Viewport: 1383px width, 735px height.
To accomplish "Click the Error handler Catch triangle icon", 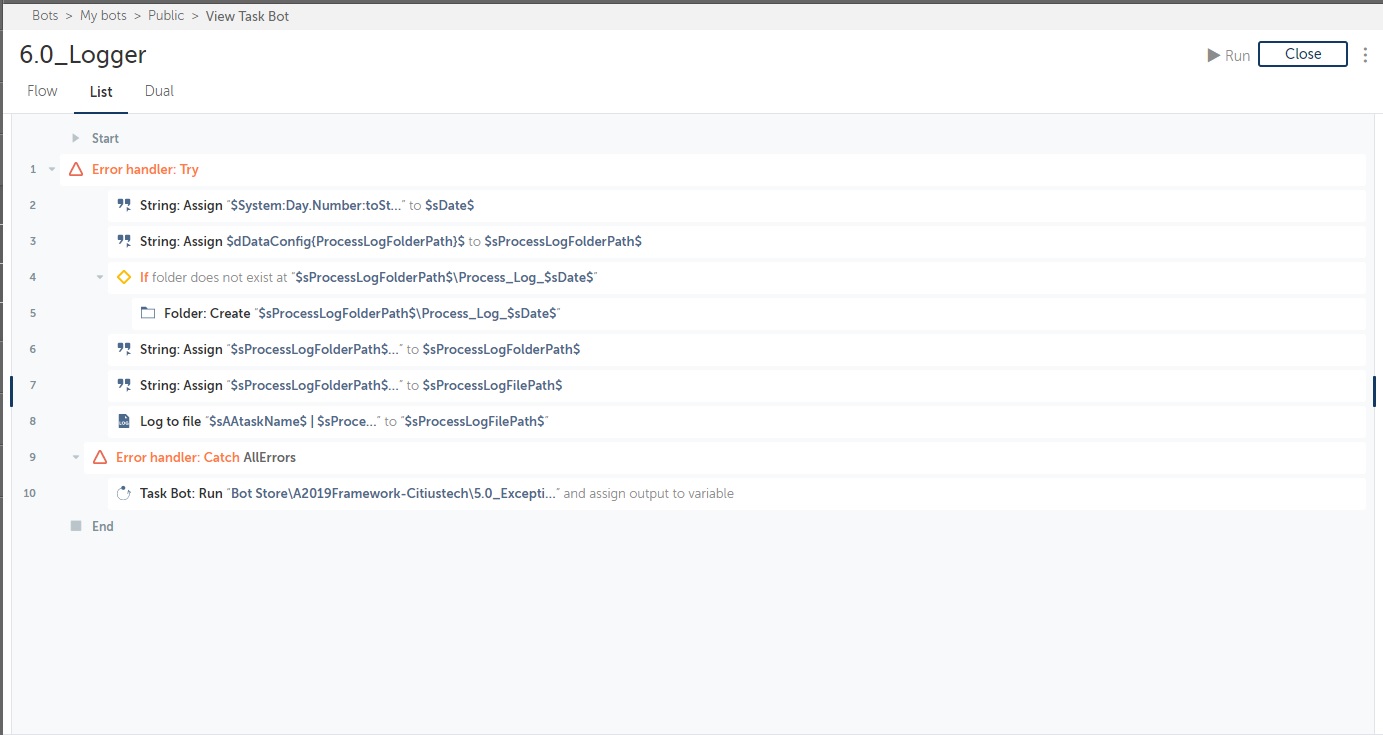I will pos(100,457).
